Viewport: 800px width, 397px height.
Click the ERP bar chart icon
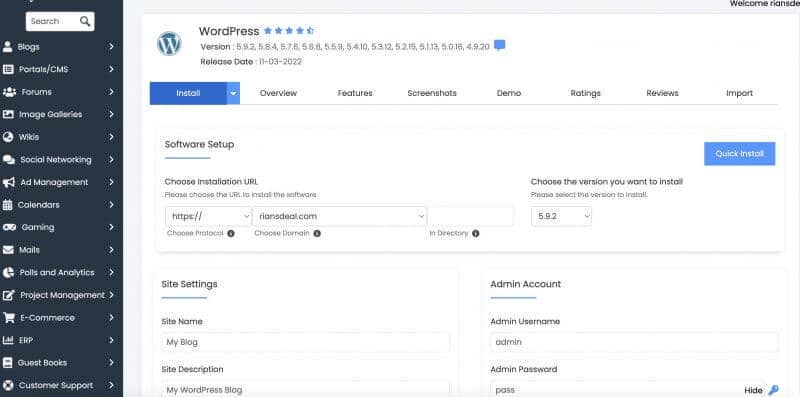8,340
